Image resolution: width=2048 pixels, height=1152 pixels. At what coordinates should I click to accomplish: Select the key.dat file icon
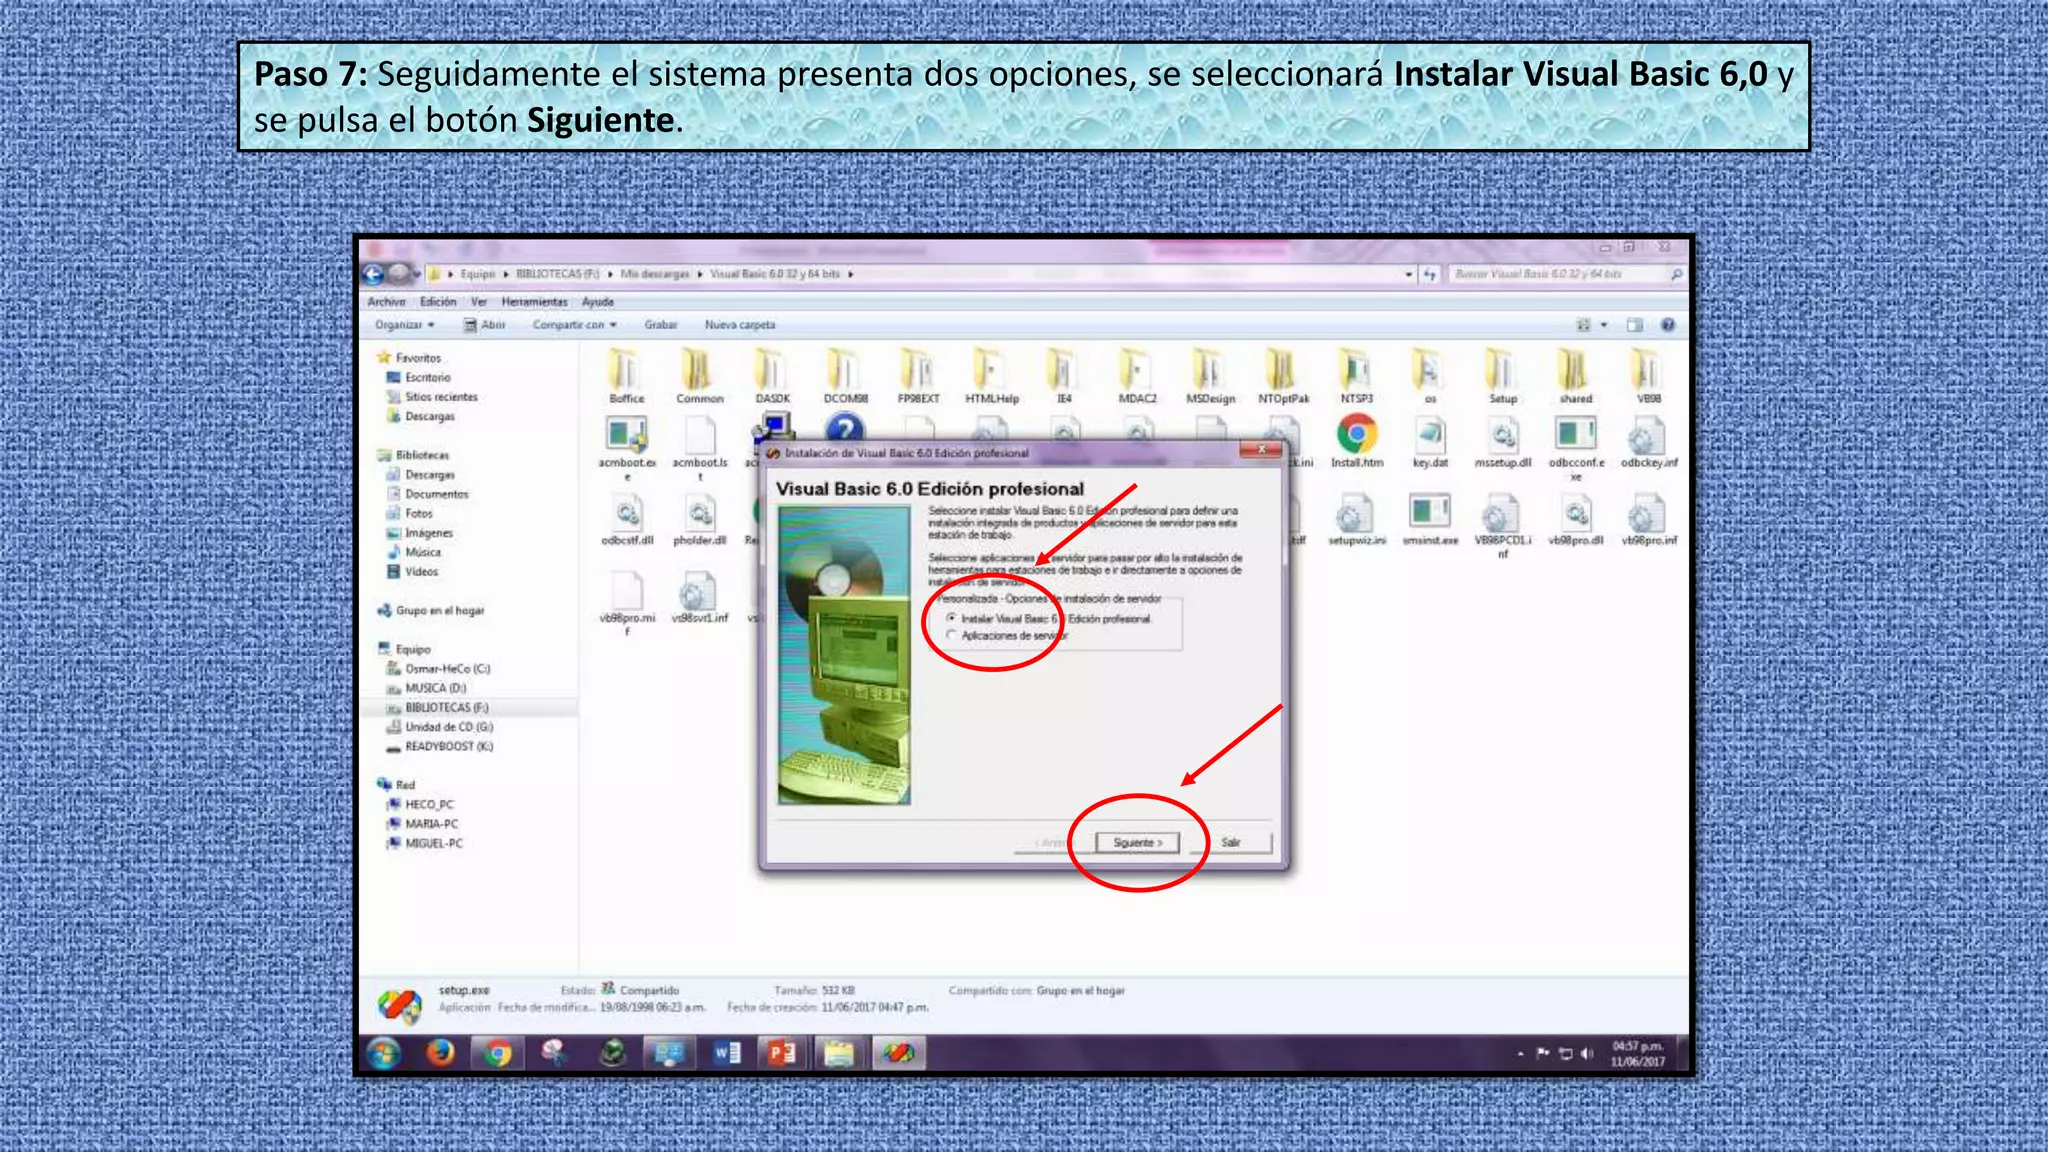tap(1430, 435)
